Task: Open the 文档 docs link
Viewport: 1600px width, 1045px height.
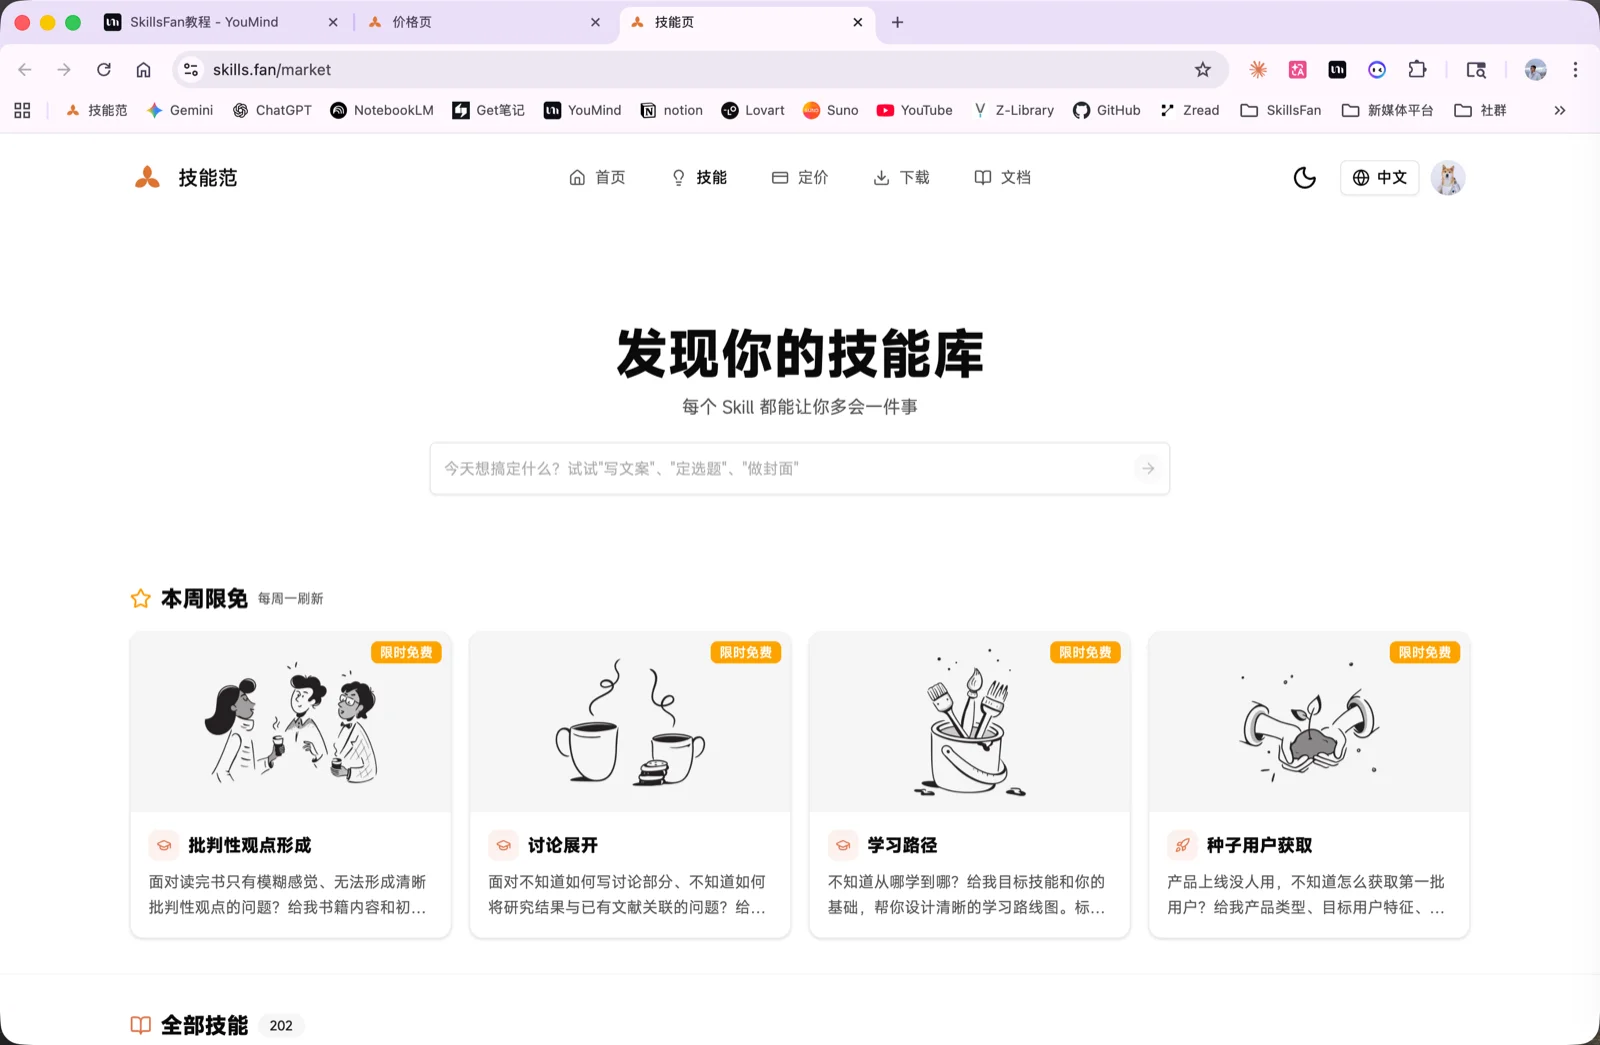Action: tap(1002, 178)
